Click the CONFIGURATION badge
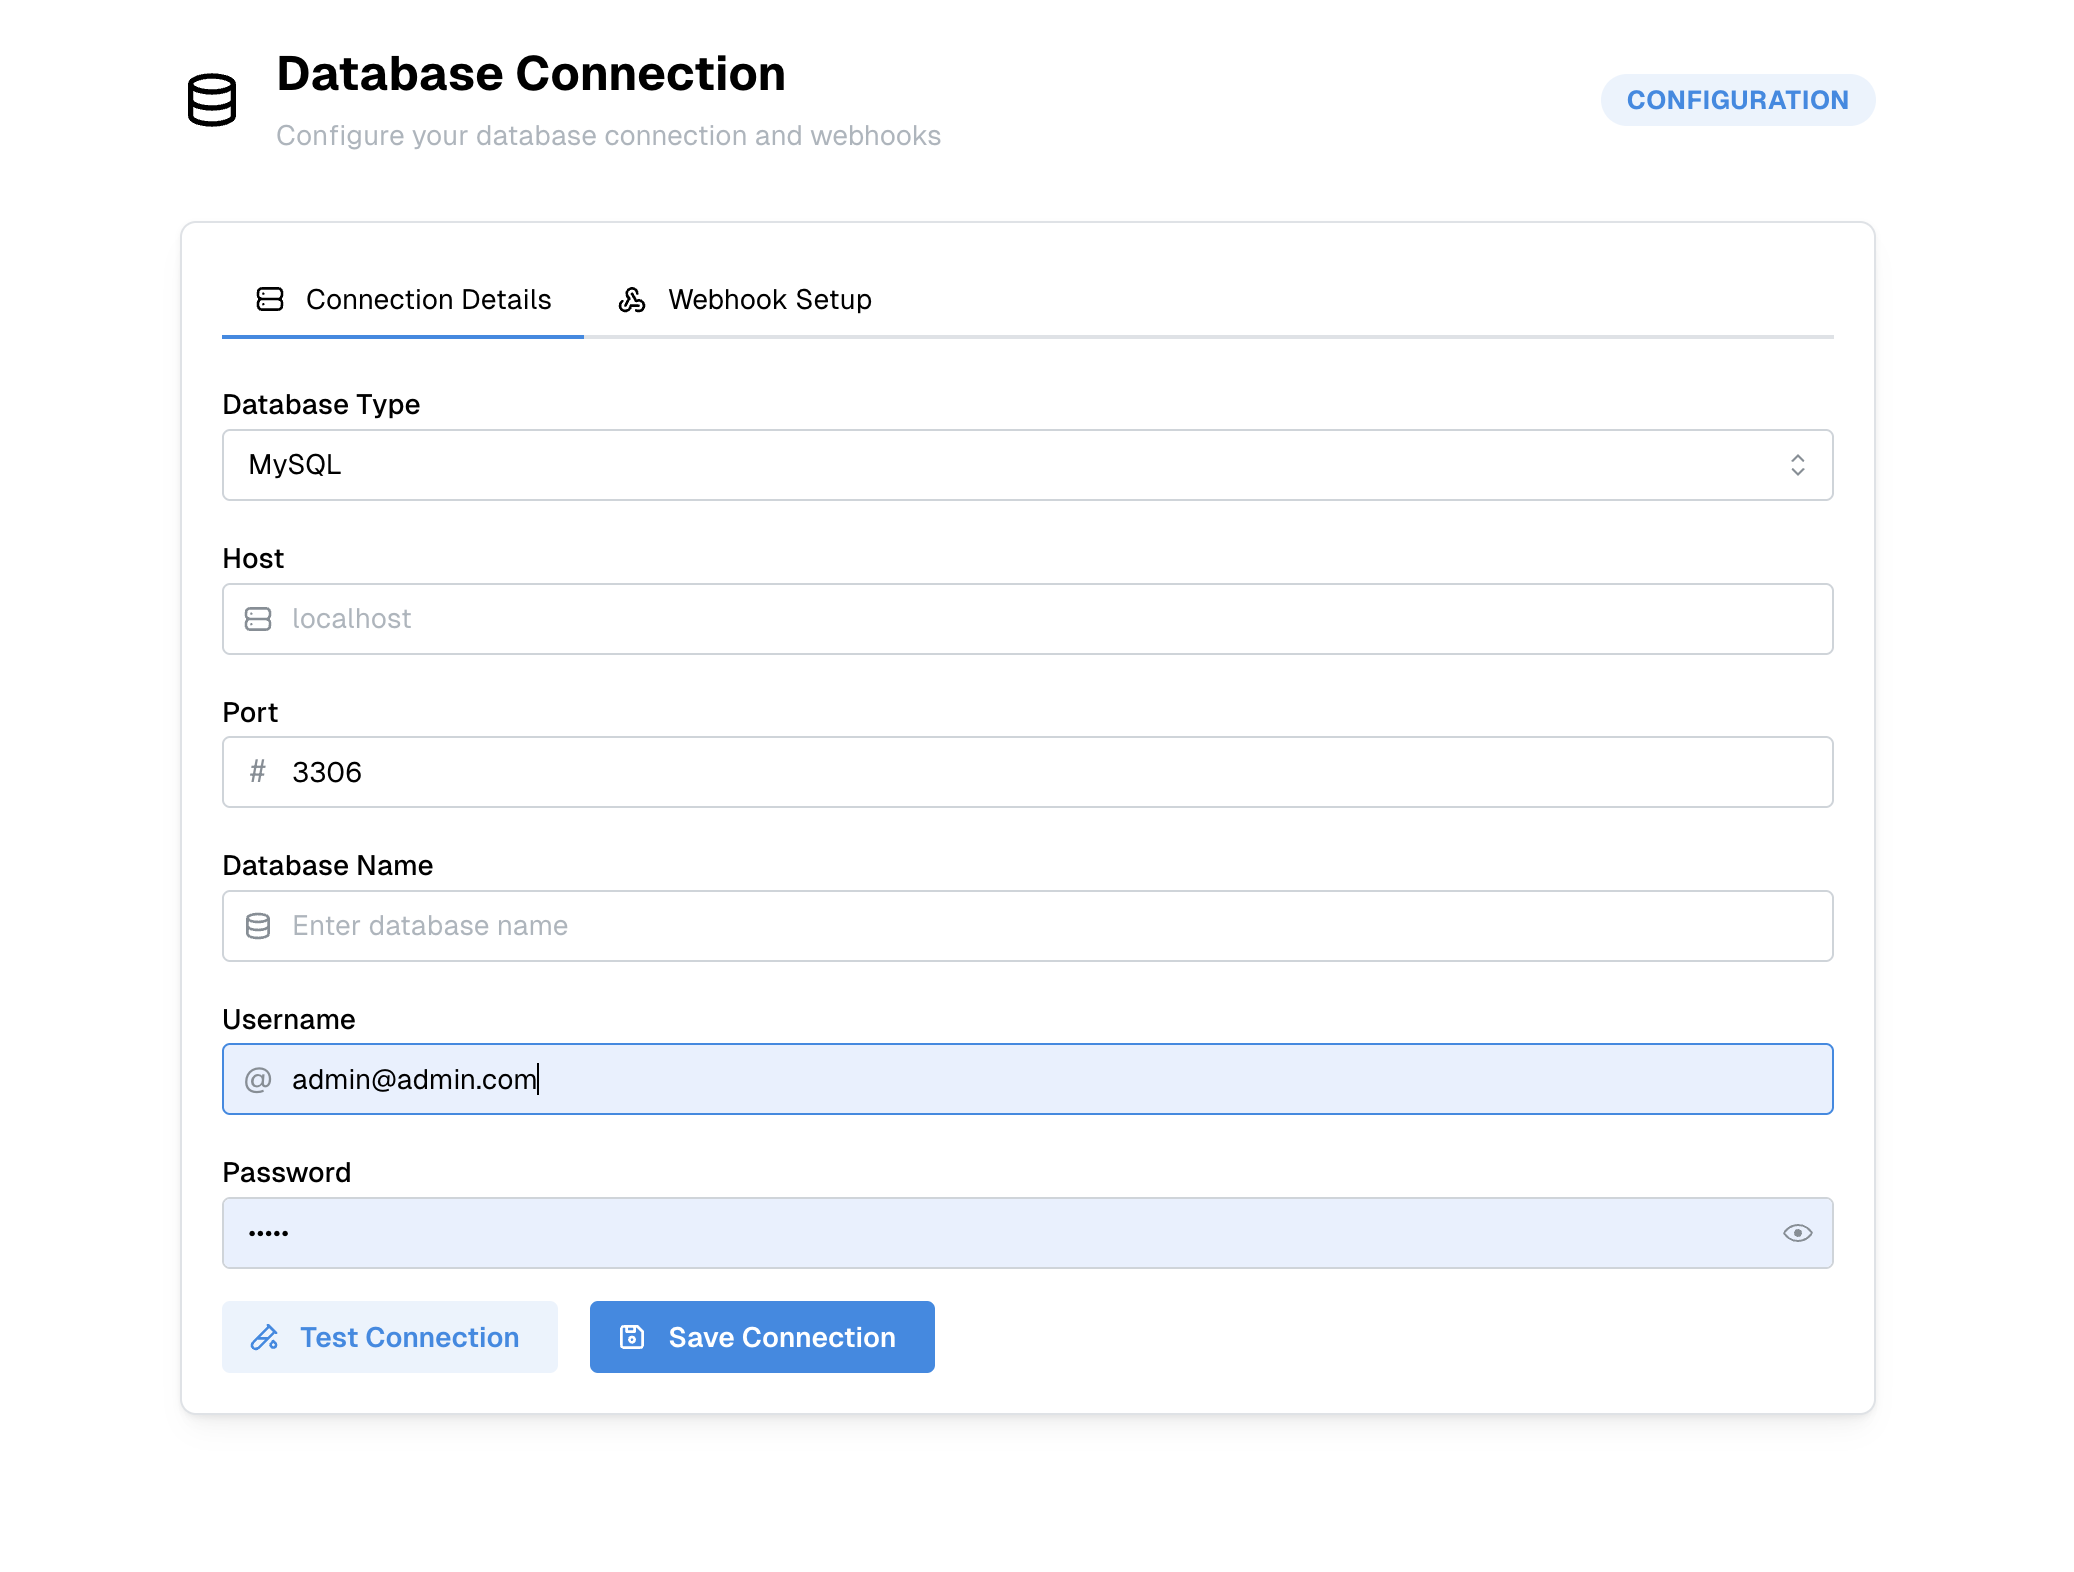The height and width of the screenshot is (1572, 2074). coord(1737,100)
